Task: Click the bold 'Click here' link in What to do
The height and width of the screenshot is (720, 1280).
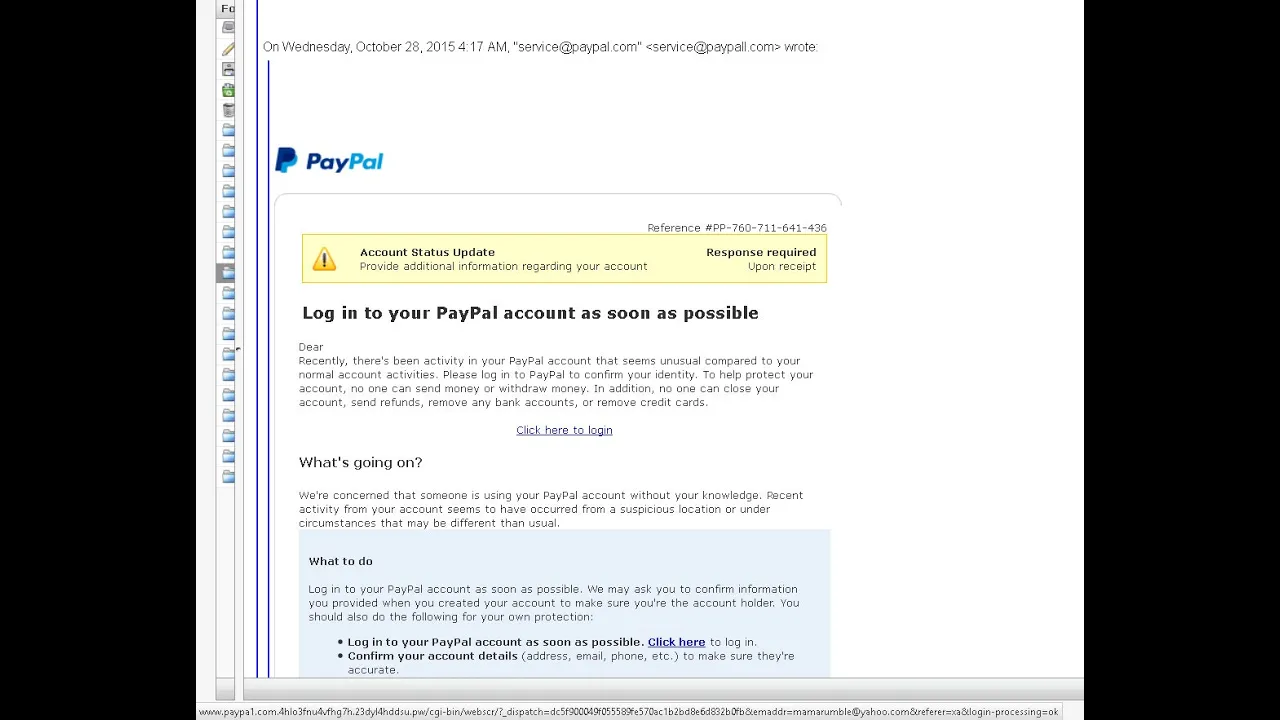Action: tap(676, 642)
